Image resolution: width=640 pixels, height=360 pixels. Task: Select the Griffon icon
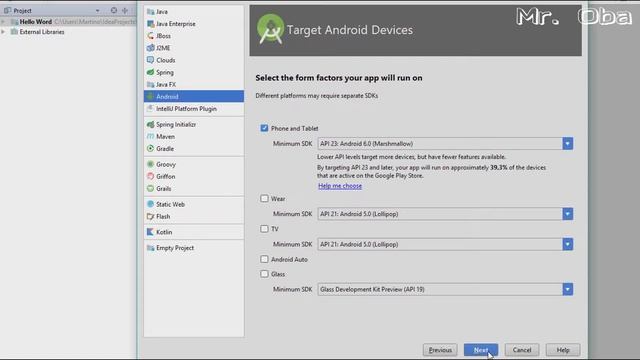pos(150,176)
